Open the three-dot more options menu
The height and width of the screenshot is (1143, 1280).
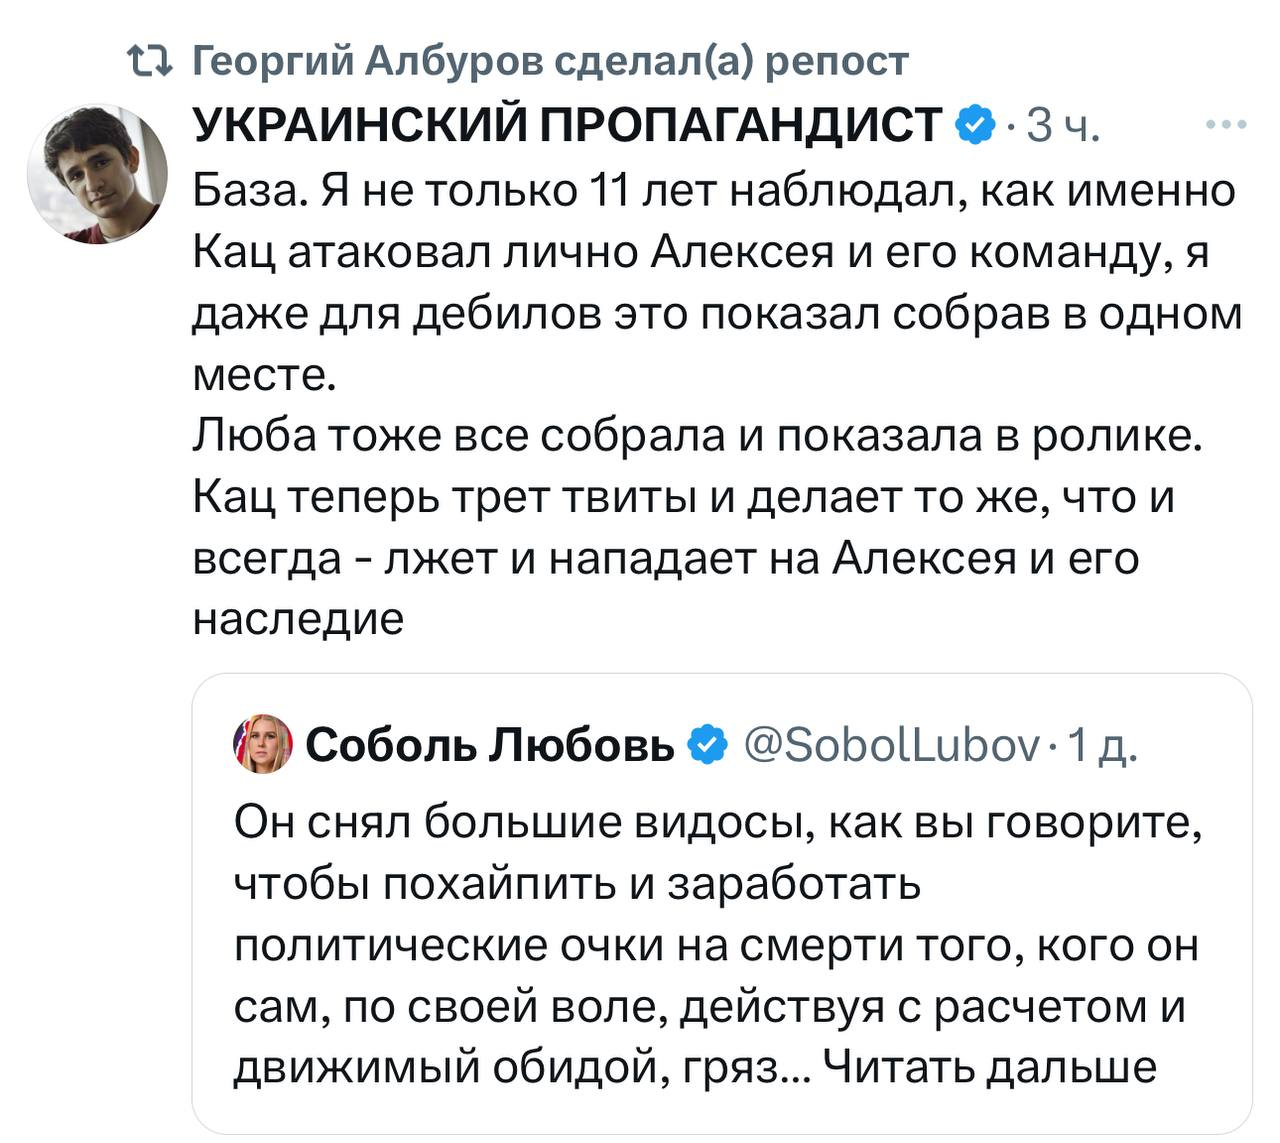coord(1226,125)
